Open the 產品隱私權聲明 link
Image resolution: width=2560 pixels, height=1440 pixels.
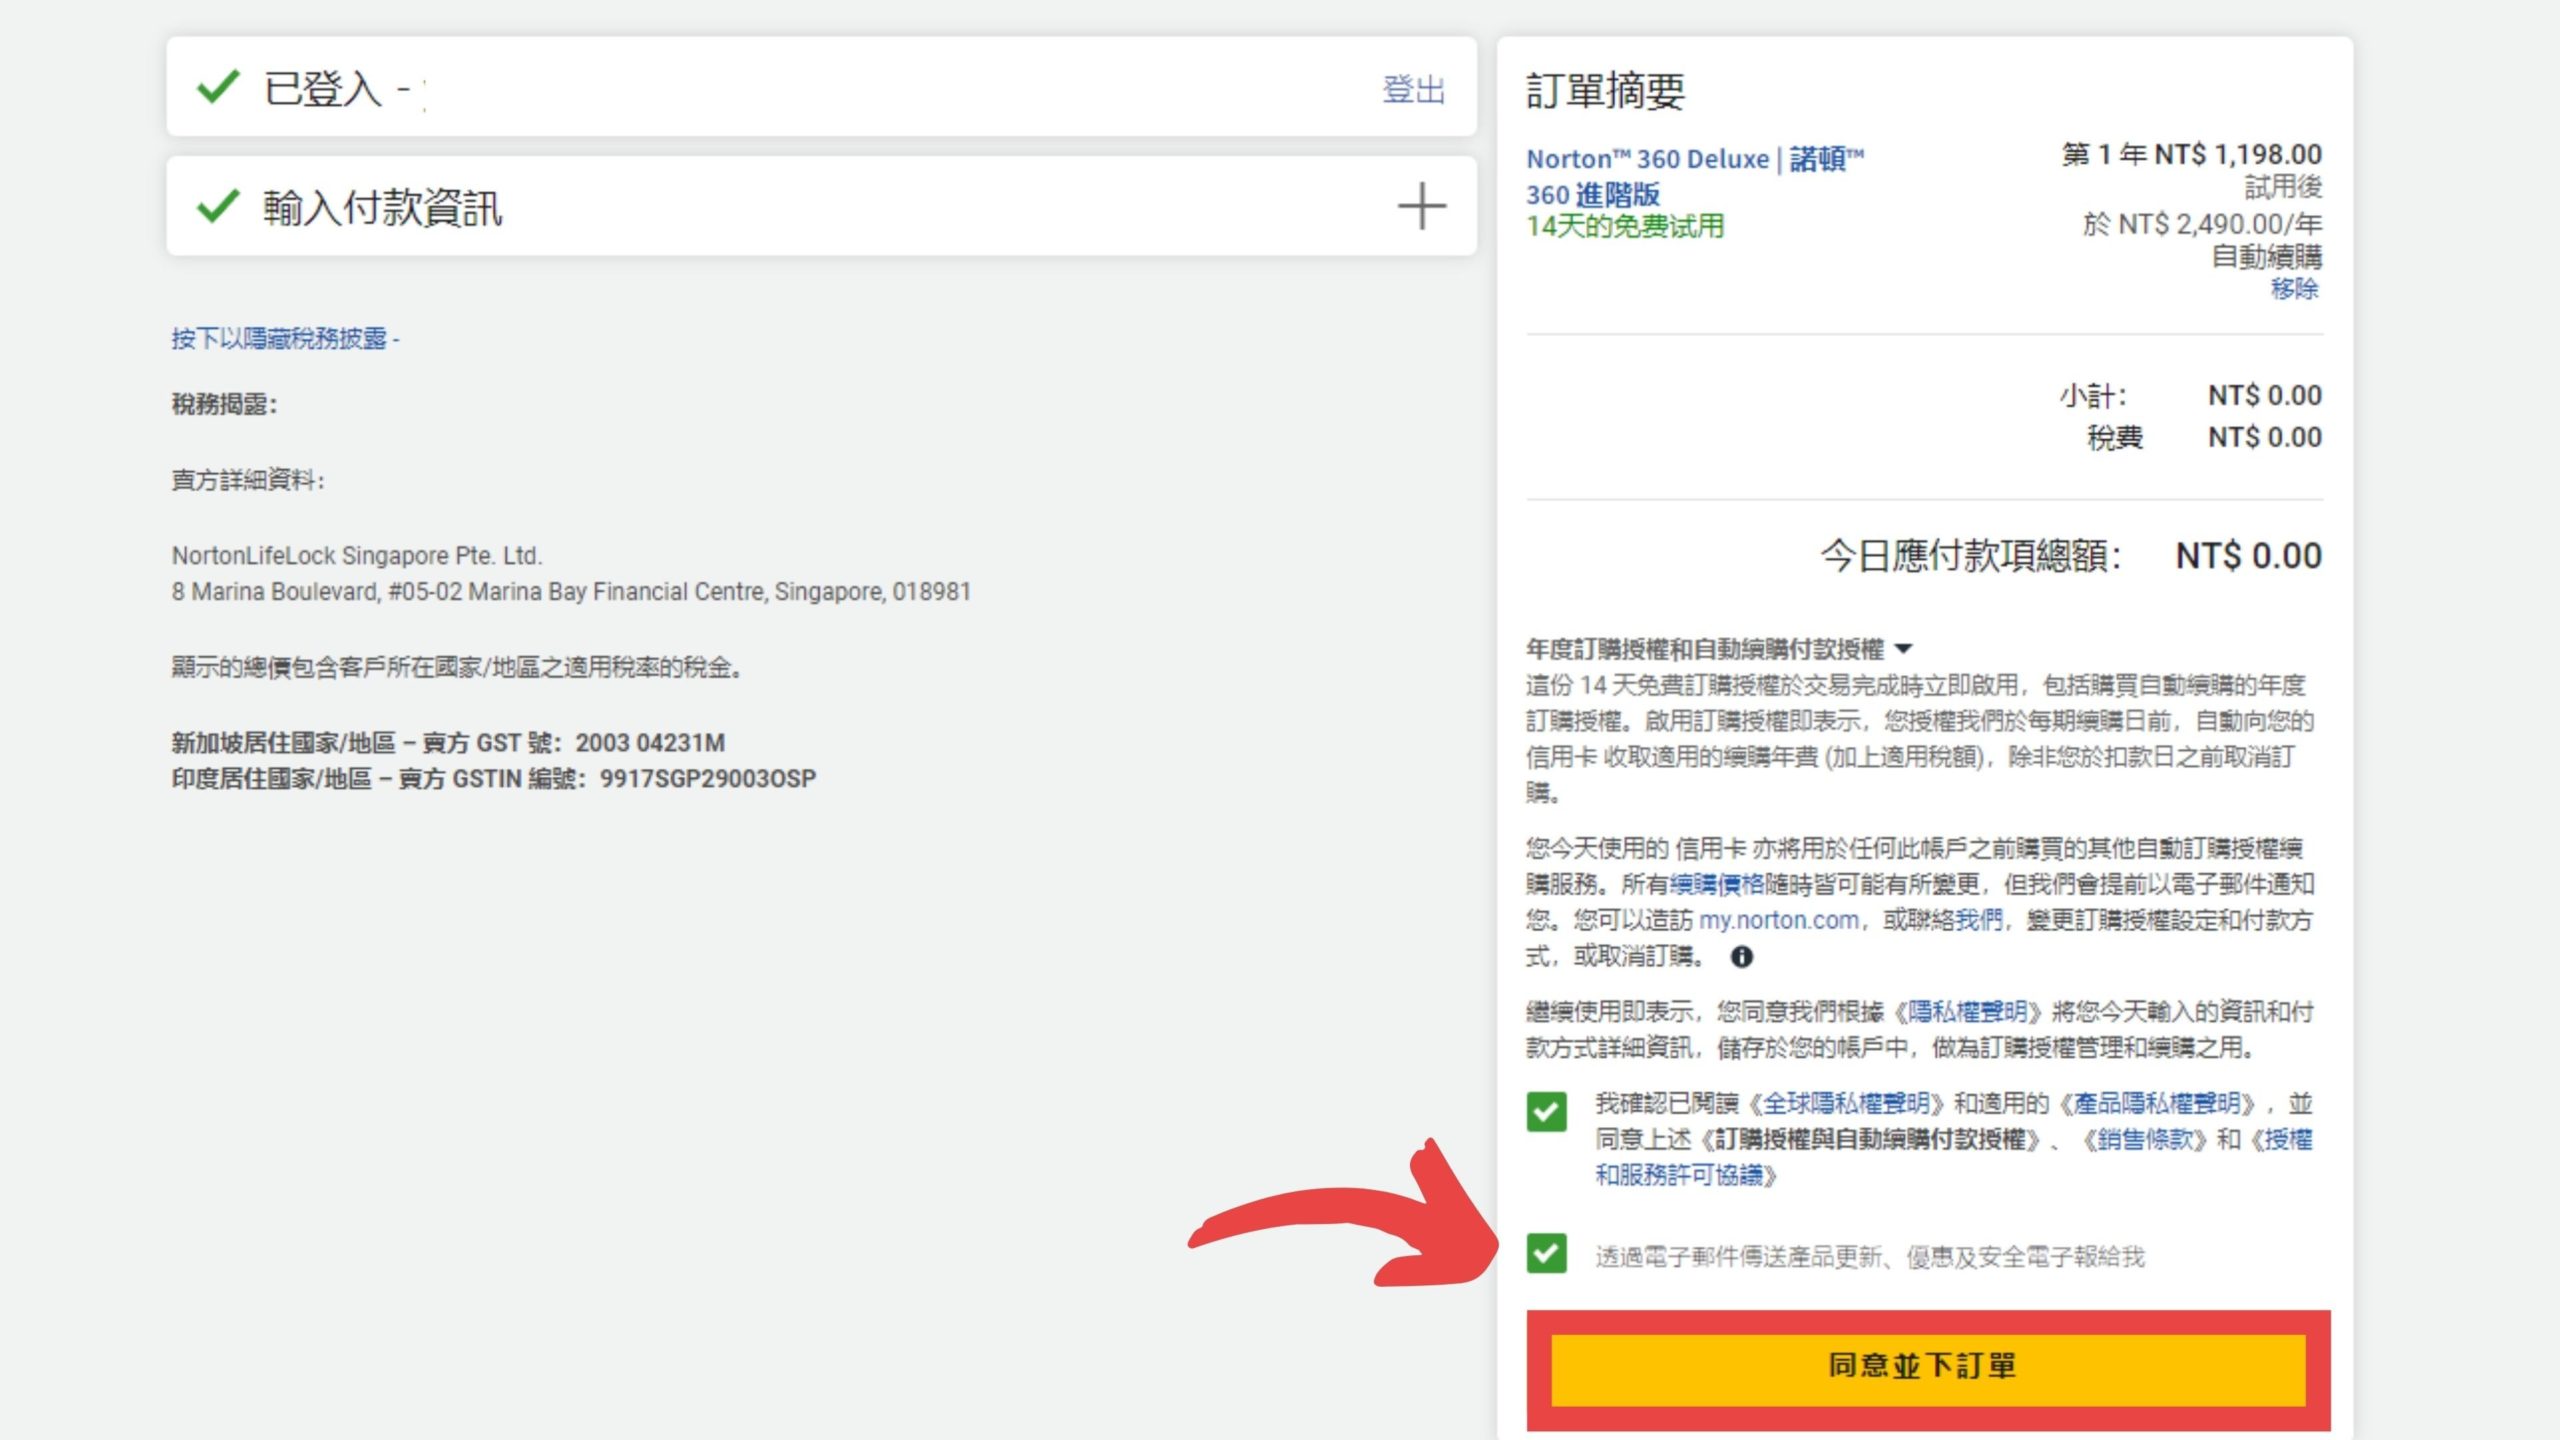pos(2157,1104)
